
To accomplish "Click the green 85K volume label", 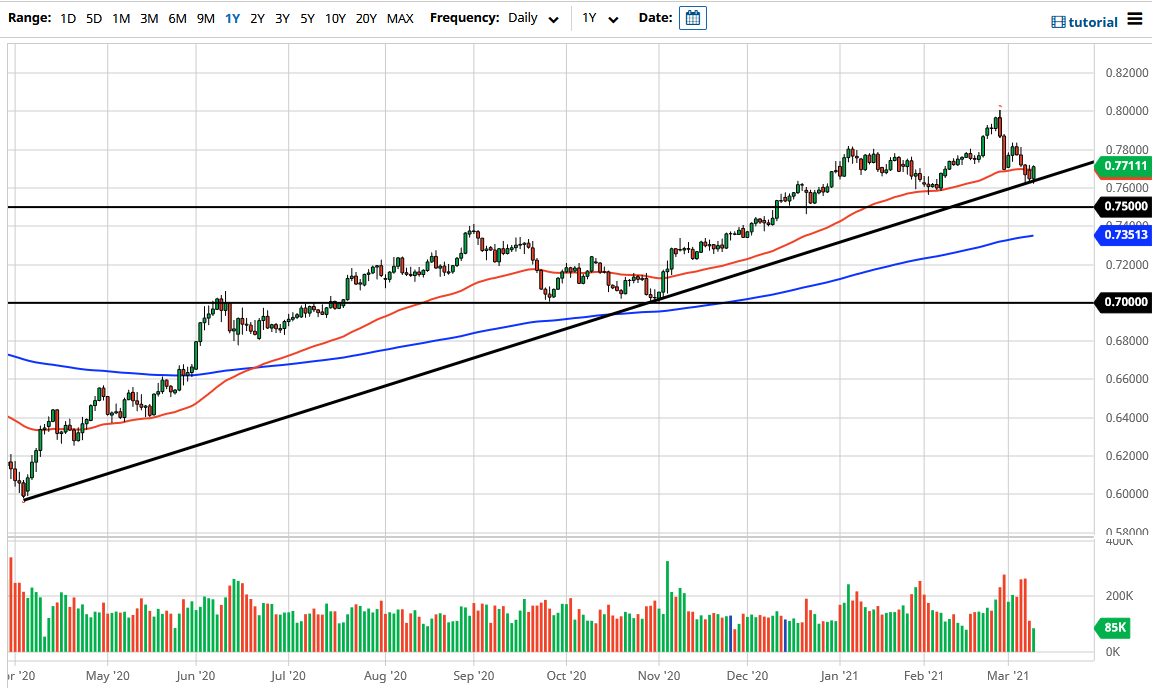I will point(1114,627).
